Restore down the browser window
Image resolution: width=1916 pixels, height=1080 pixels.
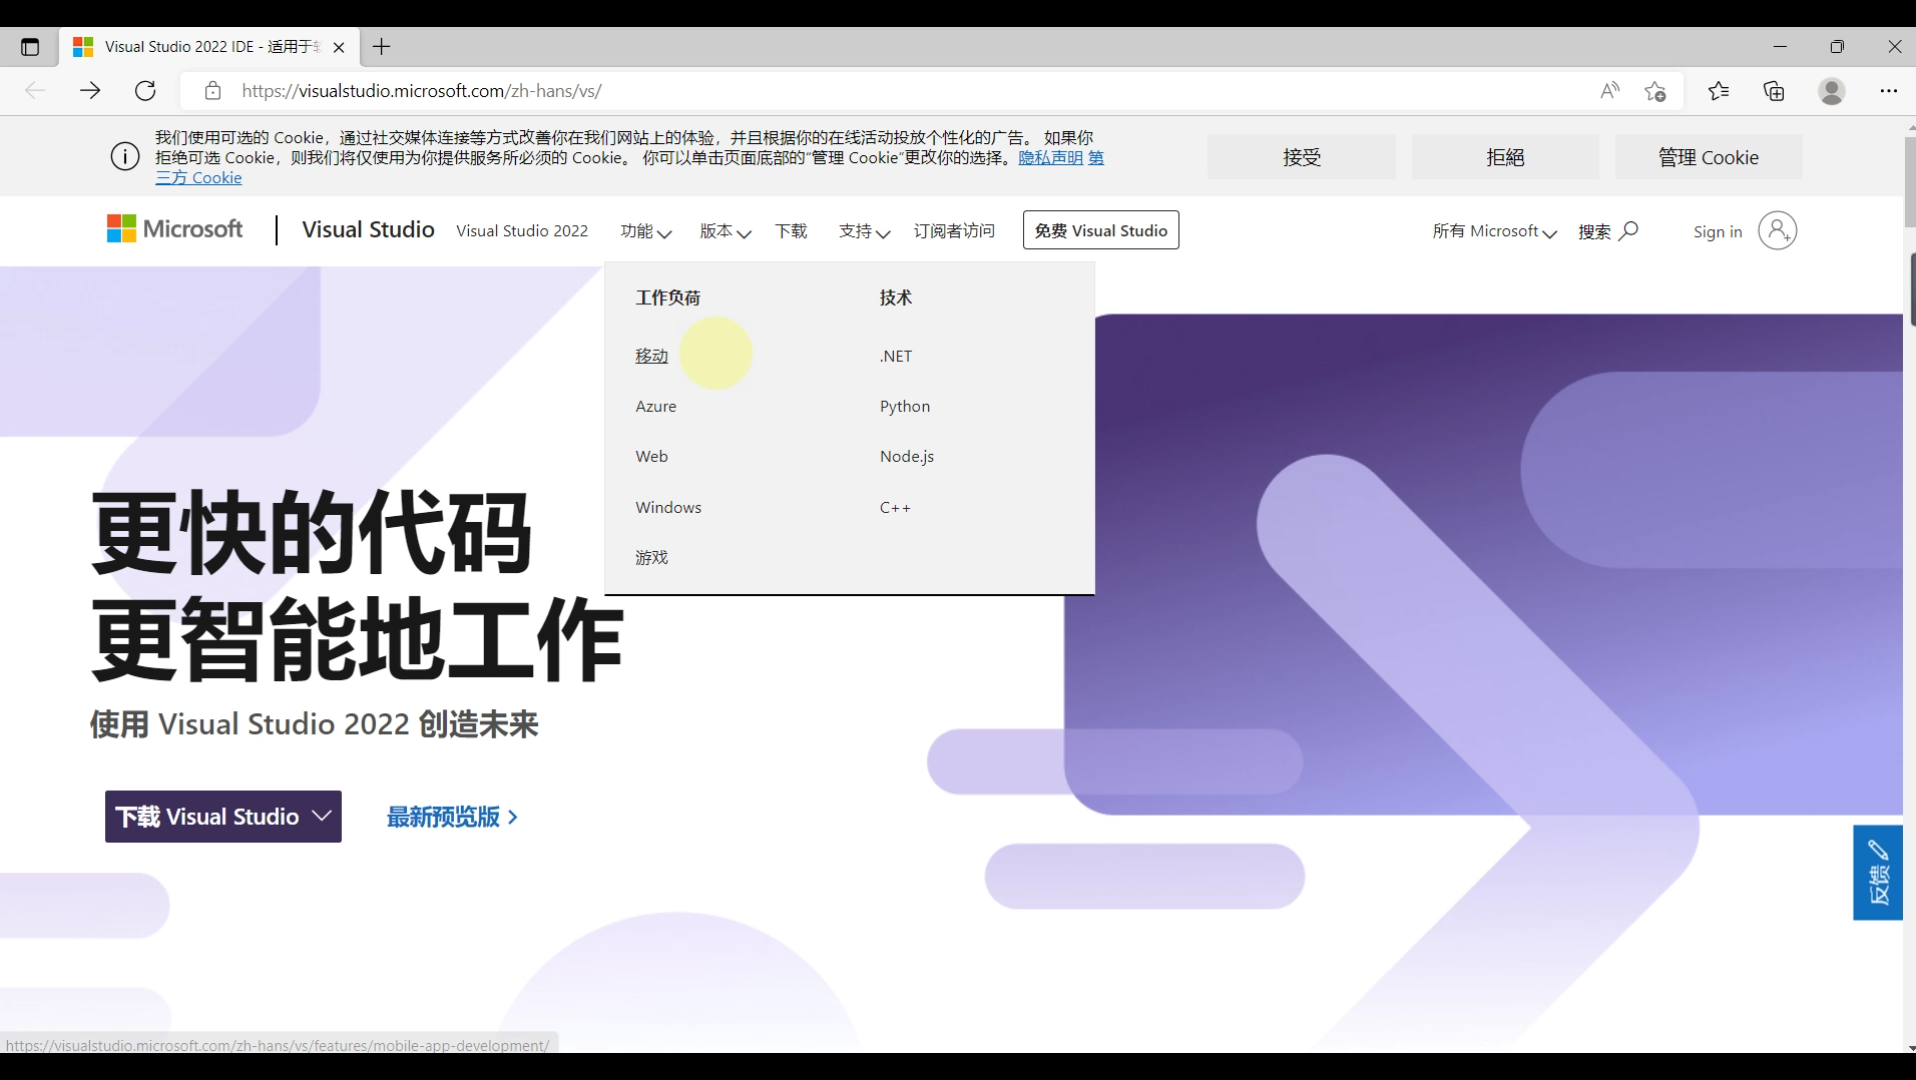pyautogui.click(x=1837, y=47)
